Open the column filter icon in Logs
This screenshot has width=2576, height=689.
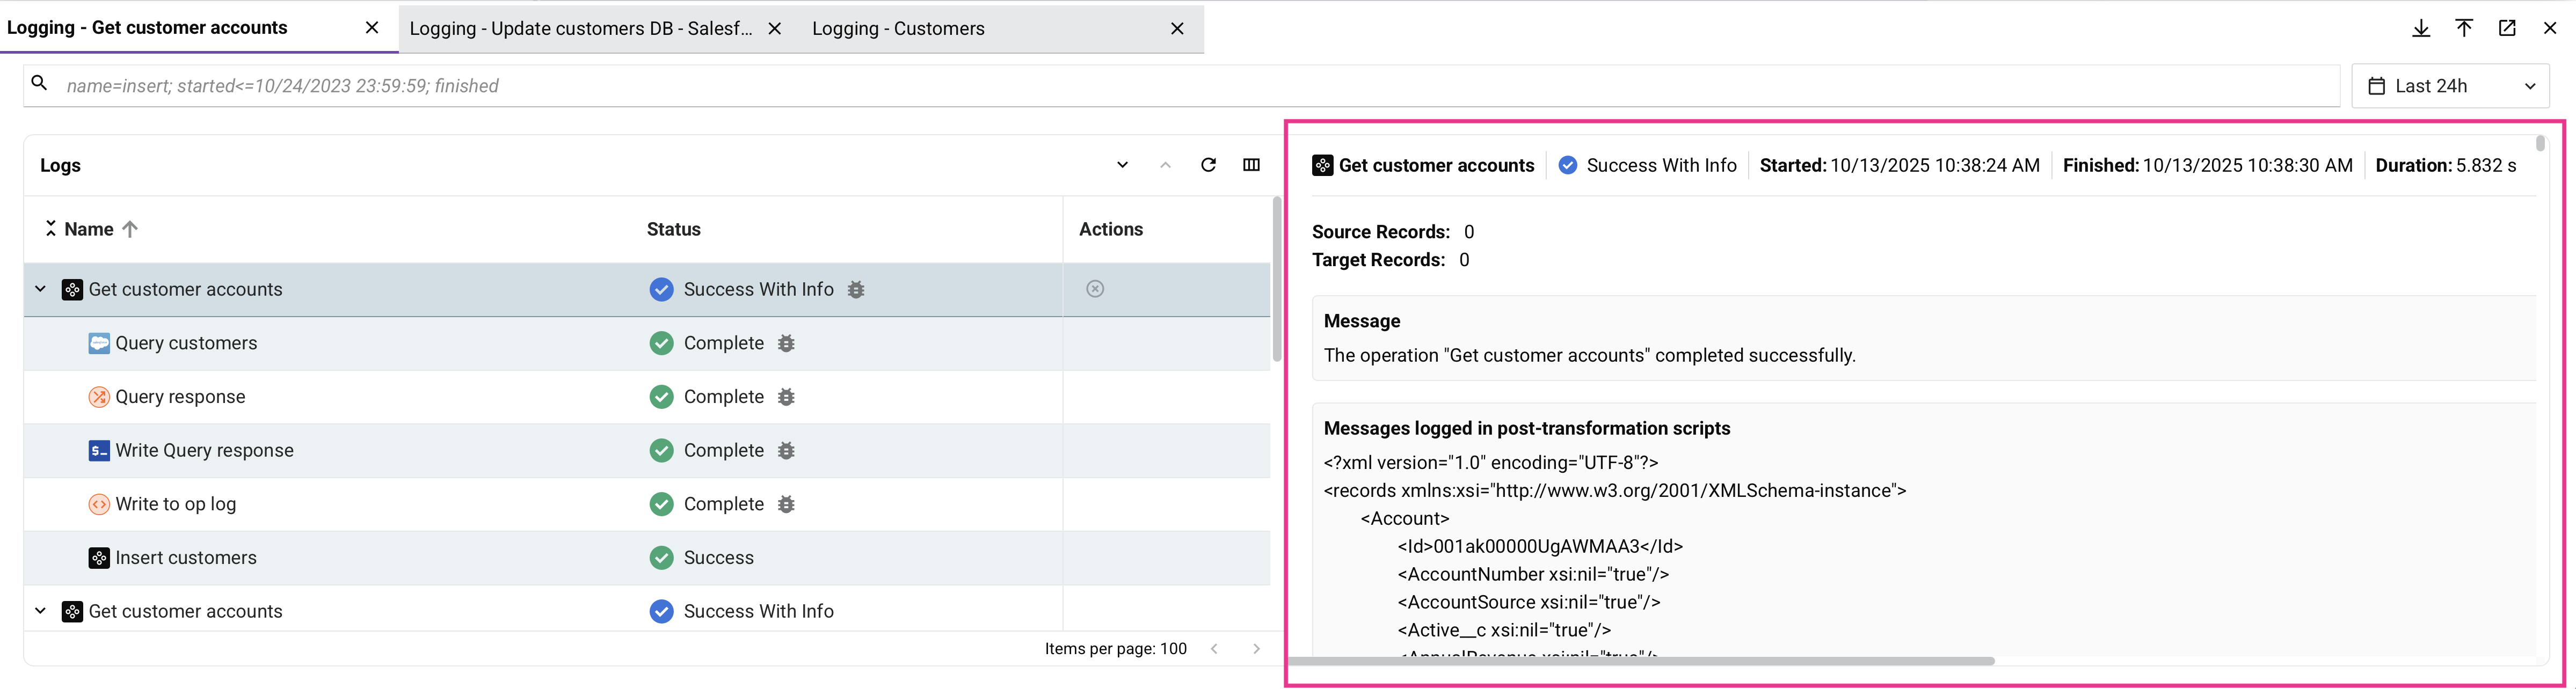(1251, 165)
